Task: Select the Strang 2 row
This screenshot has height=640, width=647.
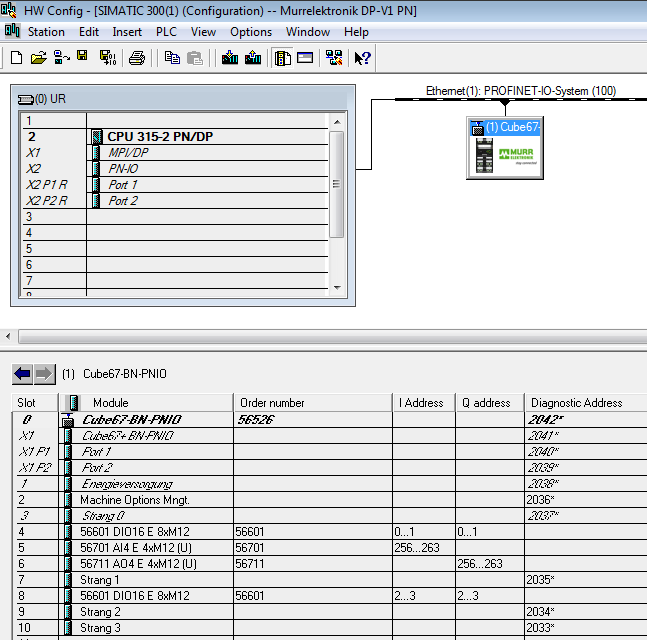Action: [x=330, y=612]
